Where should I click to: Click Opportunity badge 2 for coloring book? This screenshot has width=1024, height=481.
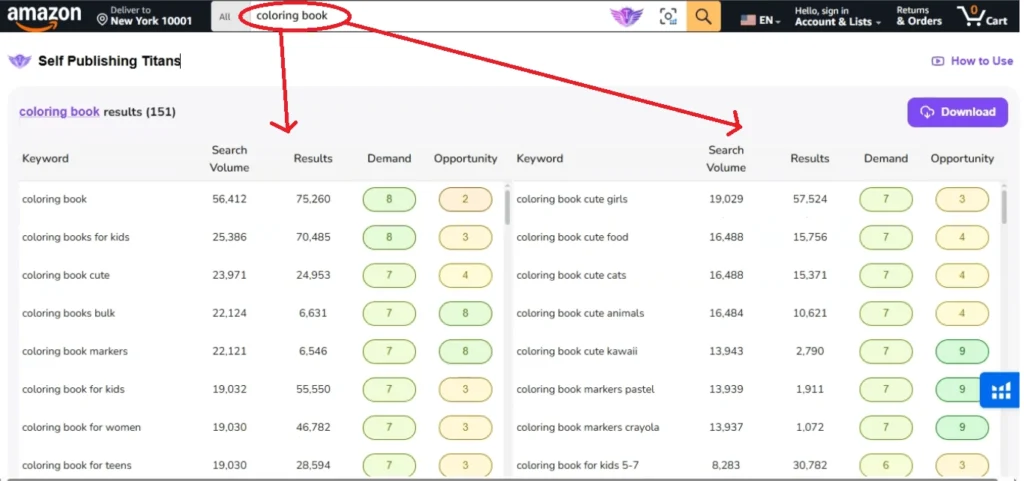(x=466, y=199)
